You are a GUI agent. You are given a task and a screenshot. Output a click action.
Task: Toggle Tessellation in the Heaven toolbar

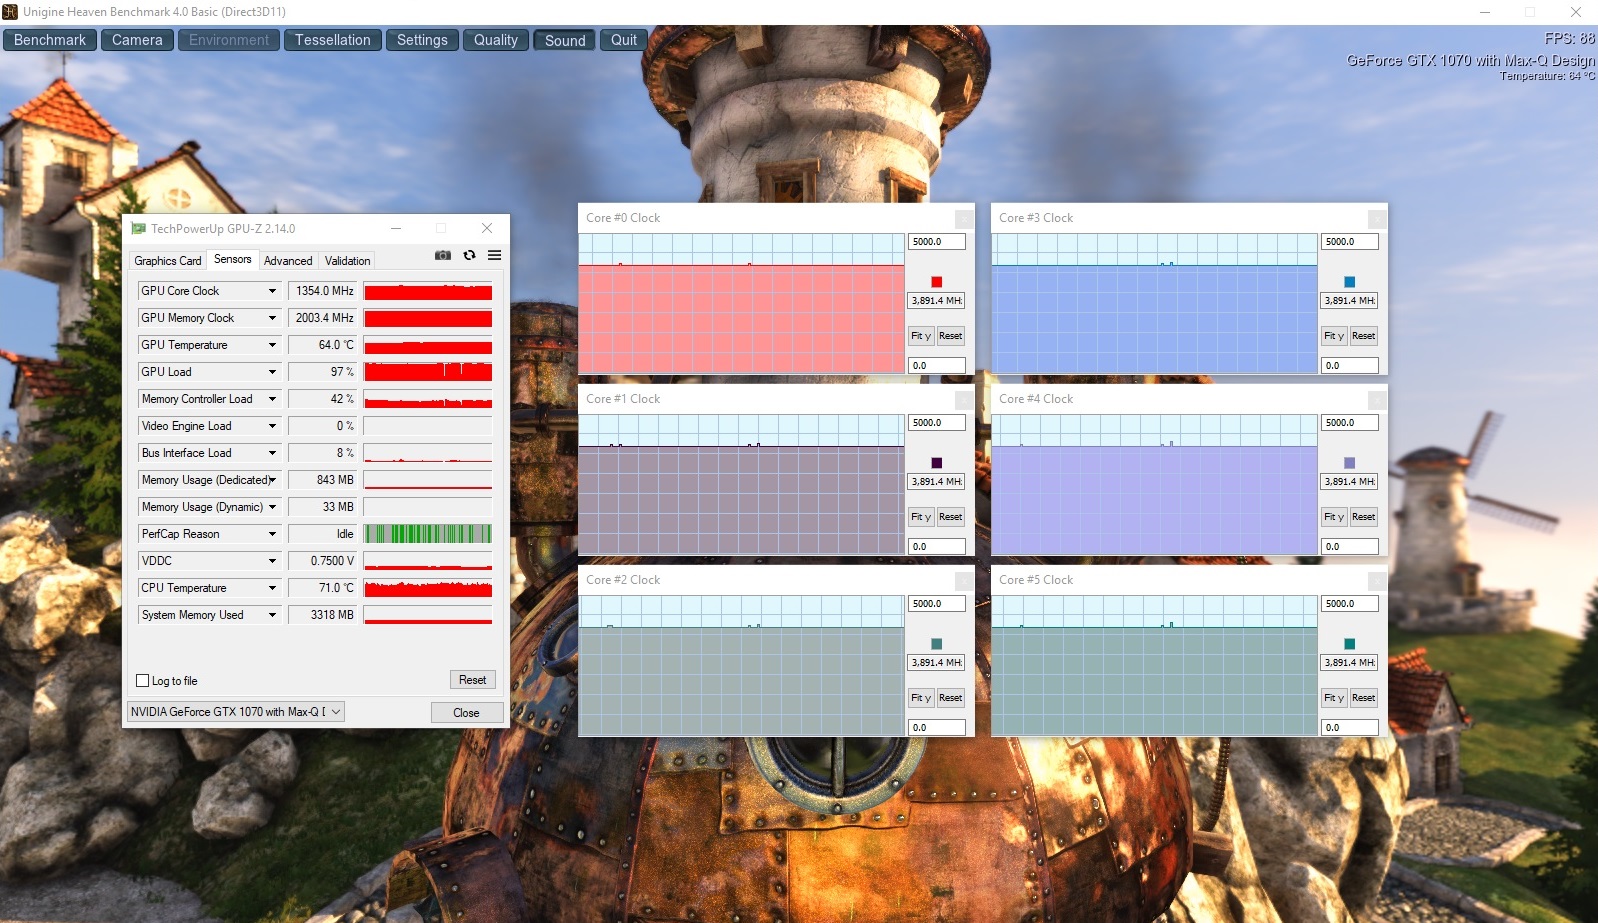point(332,40)
